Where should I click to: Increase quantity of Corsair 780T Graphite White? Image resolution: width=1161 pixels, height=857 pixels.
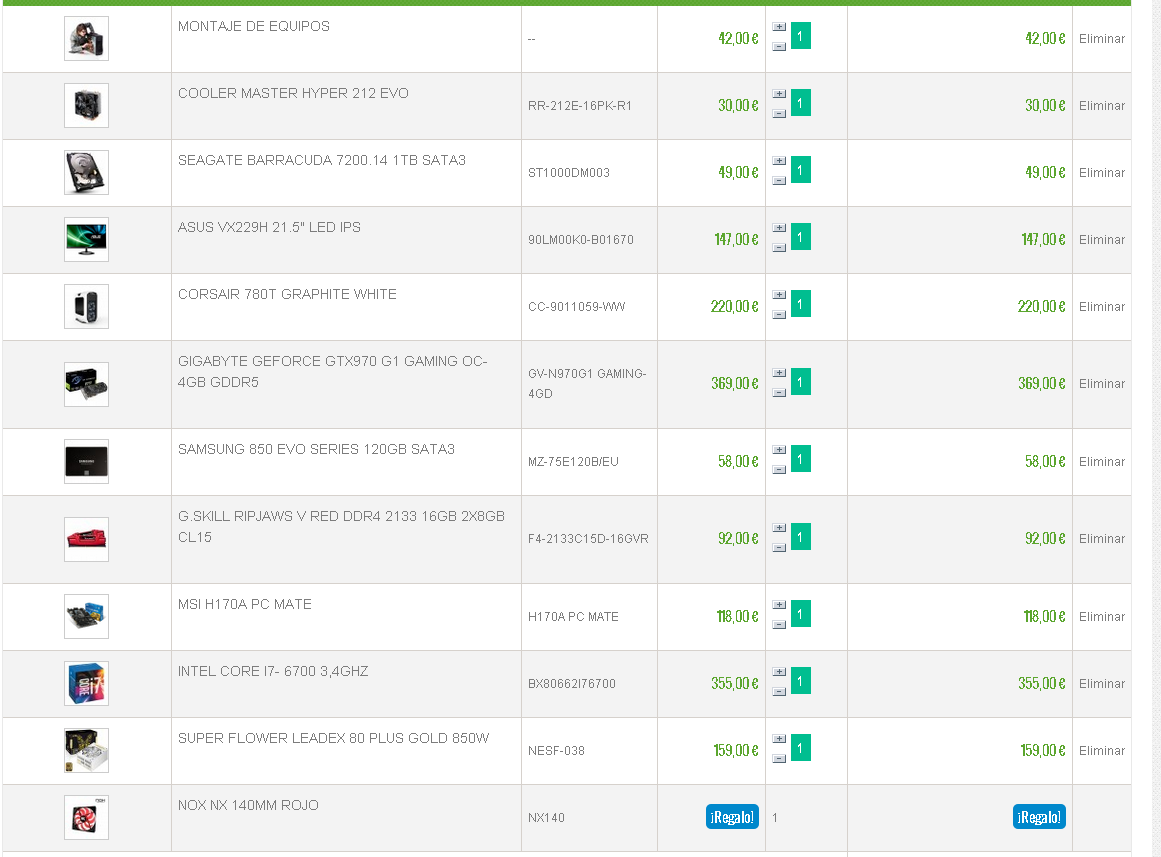[x=779, y=295]
